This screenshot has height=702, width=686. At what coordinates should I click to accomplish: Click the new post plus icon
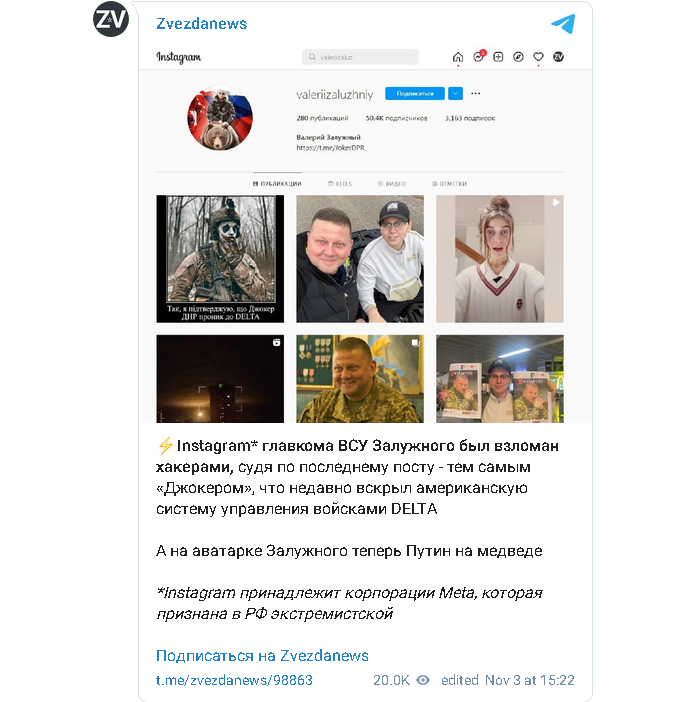click(x=498, y=57)
